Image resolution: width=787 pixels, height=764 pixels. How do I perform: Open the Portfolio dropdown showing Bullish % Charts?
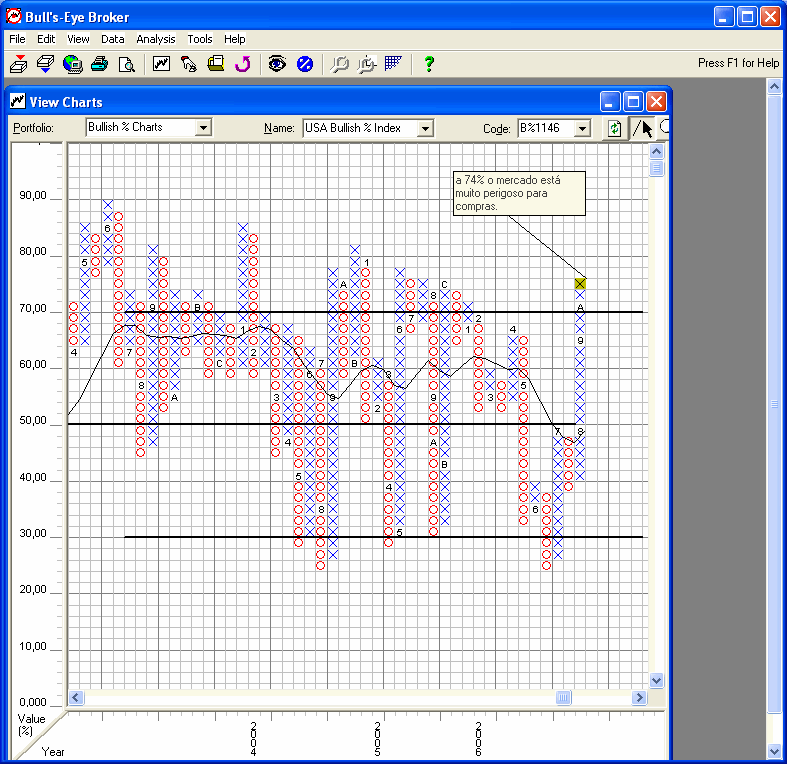coord(203,128)
